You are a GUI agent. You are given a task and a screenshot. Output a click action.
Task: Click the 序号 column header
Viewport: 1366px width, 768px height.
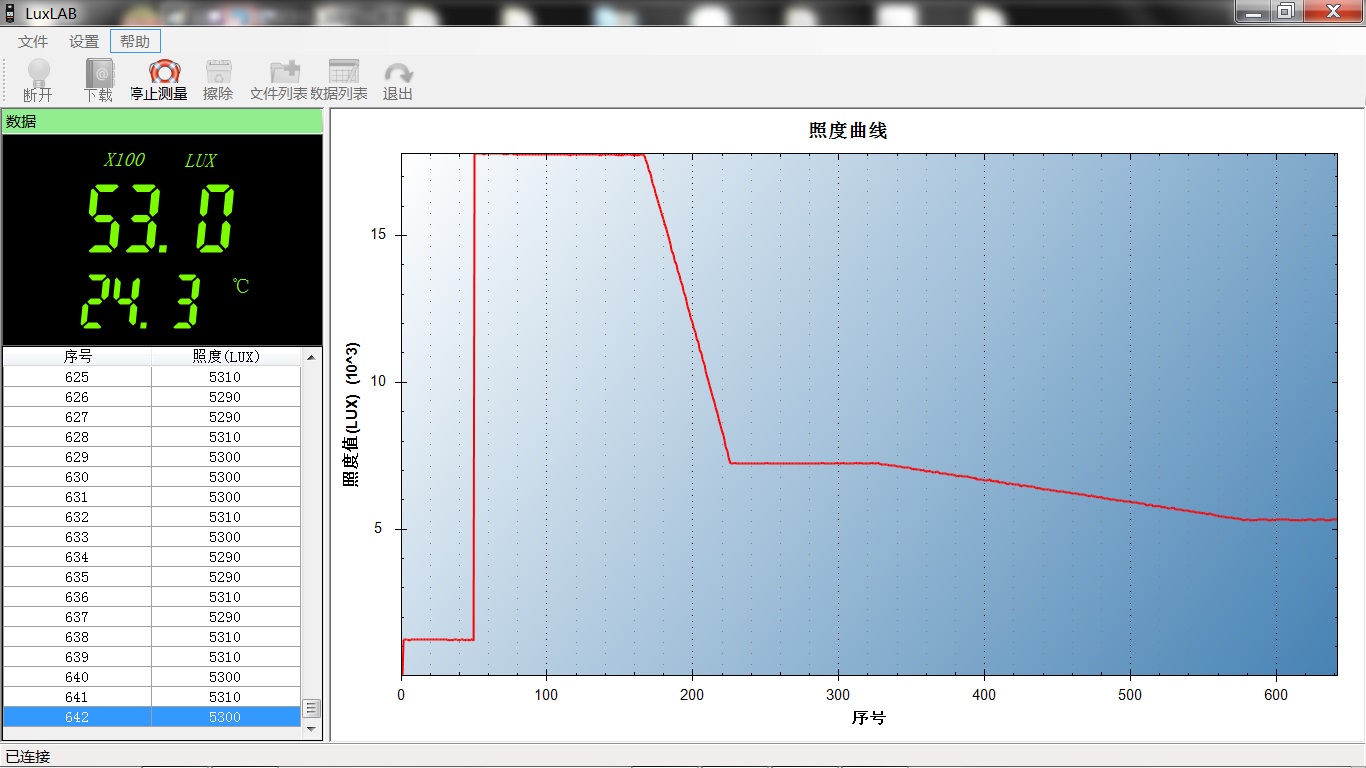tap(77, 356)
